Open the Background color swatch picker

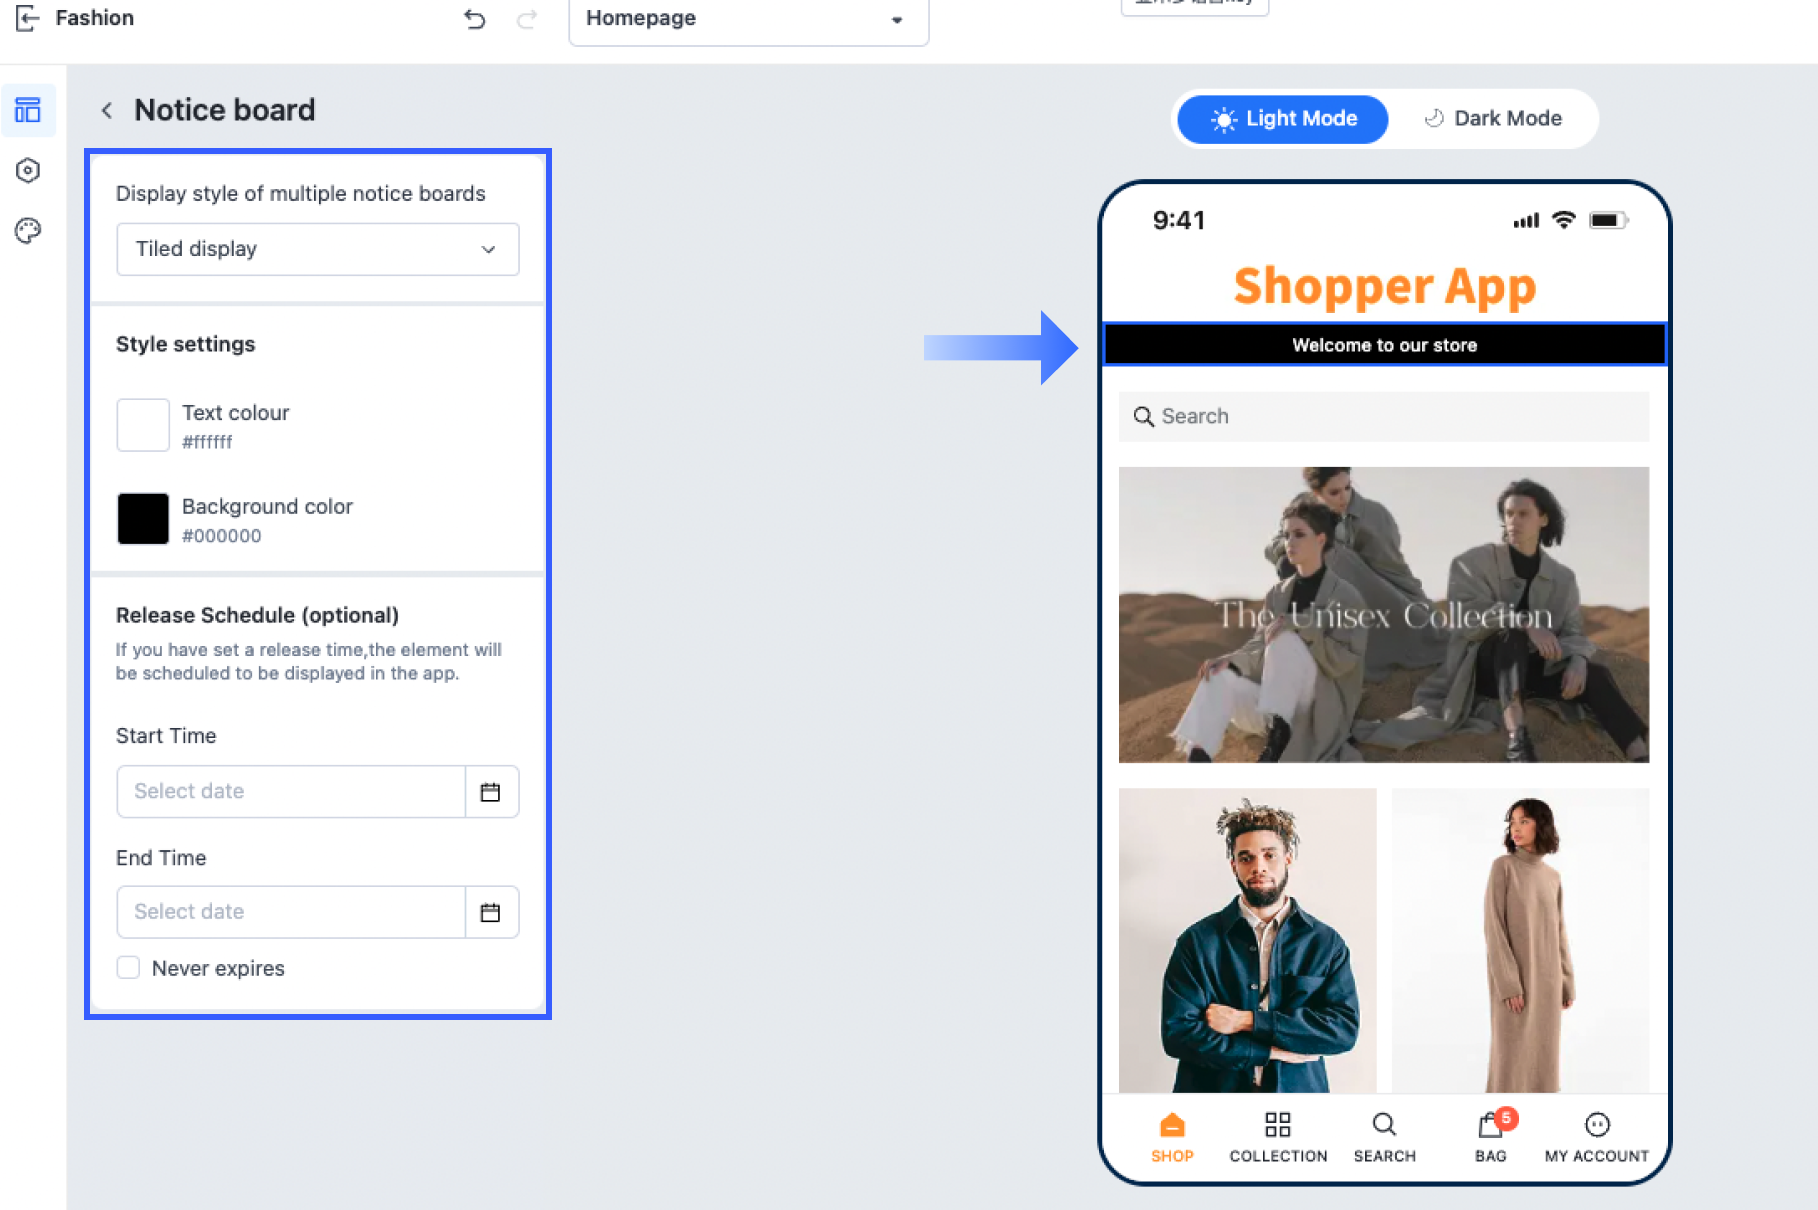tap(143, 519)
